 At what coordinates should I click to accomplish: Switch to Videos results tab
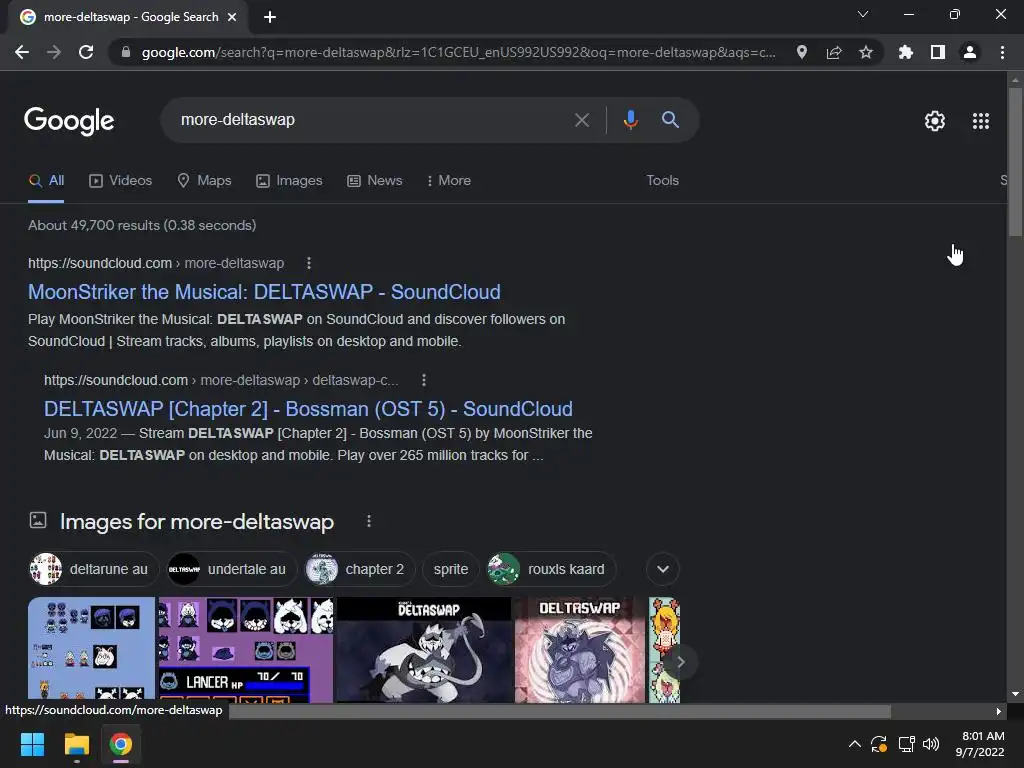[x=121, y=181]
